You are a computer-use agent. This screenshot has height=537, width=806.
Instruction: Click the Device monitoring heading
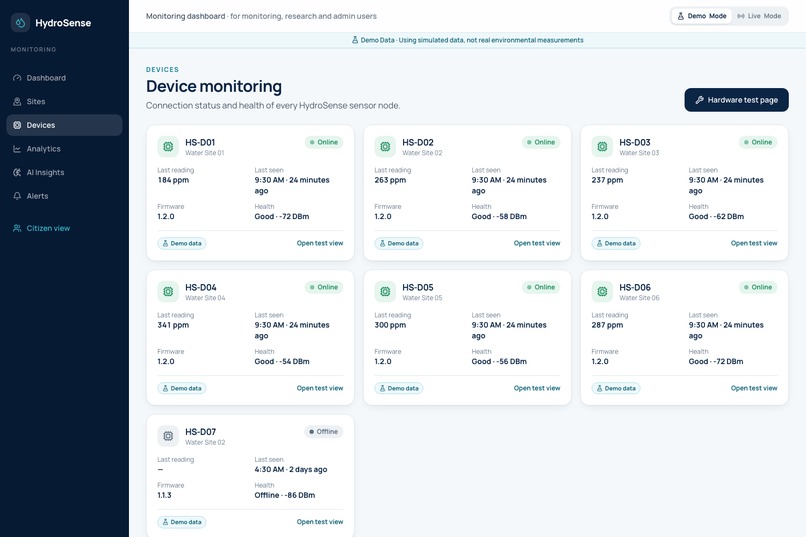(x=214, y=86)
